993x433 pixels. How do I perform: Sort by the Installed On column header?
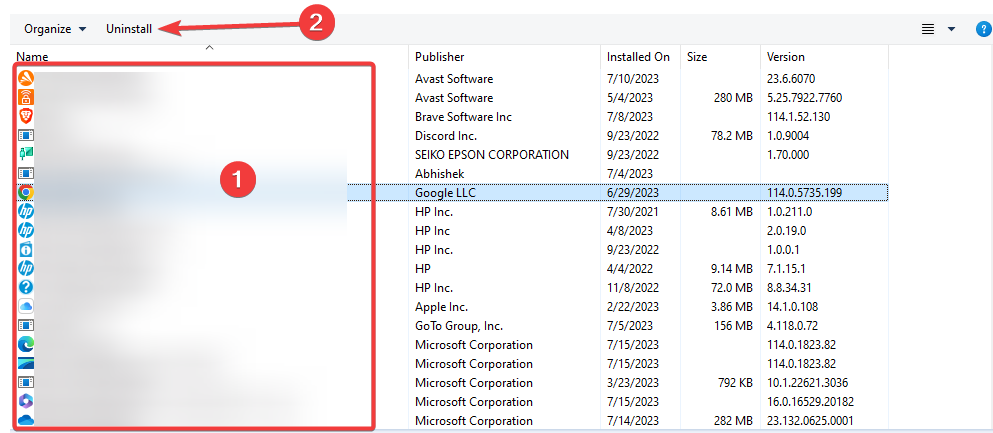coord(638,57)
